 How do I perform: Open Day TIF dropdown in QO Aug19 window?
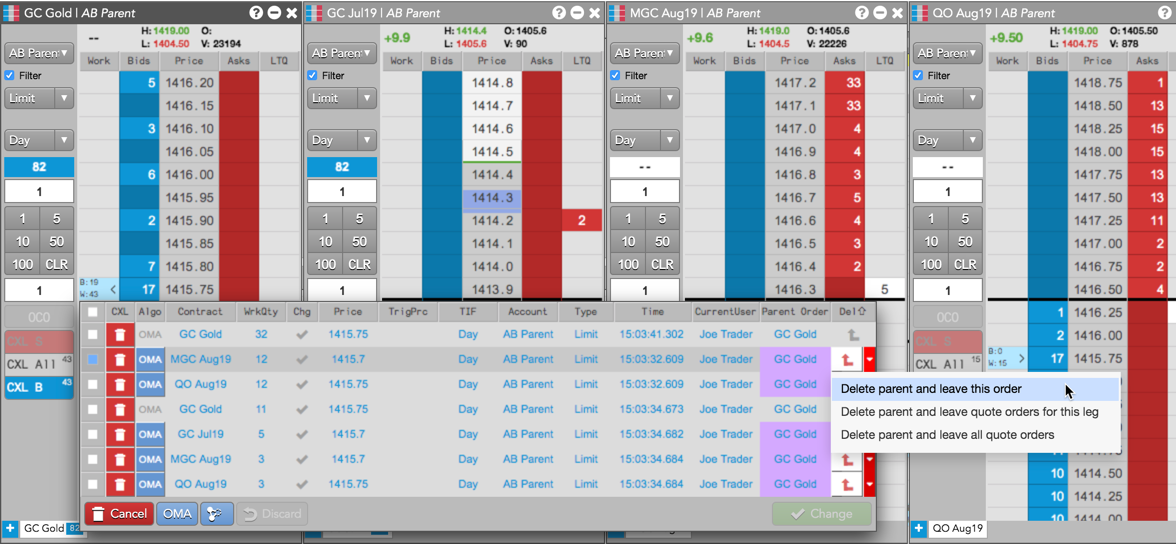click(x=948, y=140)
